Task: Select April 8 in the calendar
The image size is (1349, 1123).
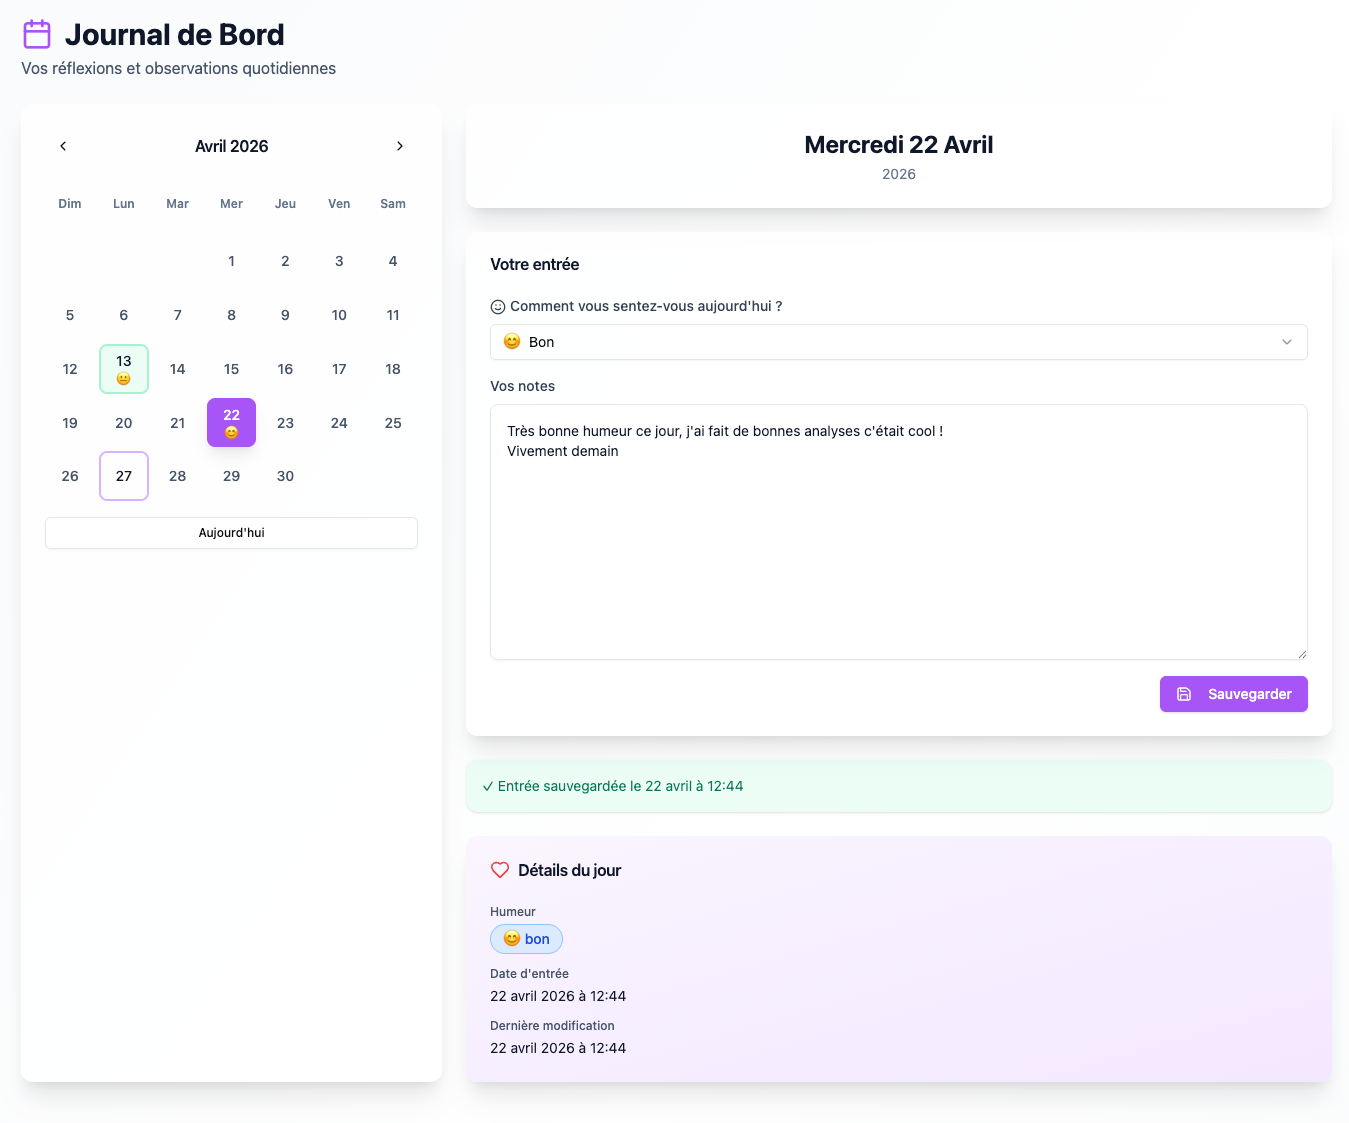Action: [232, 315]
